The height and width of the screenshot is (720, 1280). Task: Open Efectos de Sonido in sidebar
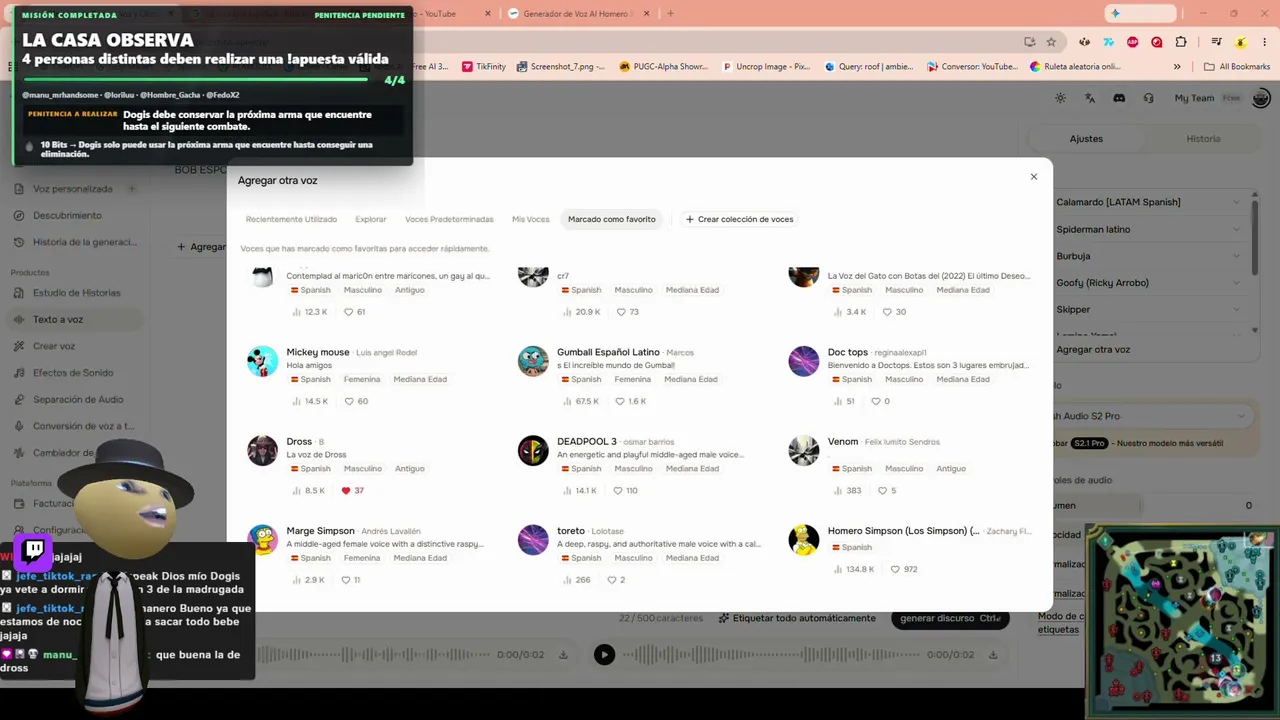pos(73,373)
